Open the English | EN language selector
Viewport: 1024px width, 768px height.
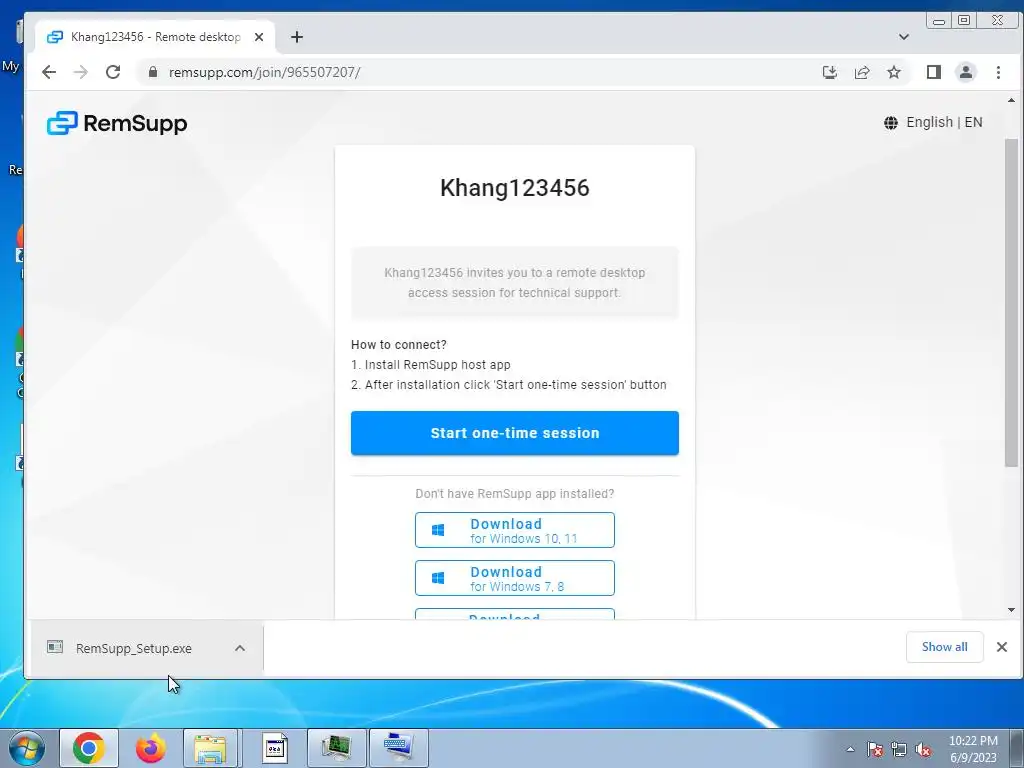pyautogui.click(x=933, y=122)
